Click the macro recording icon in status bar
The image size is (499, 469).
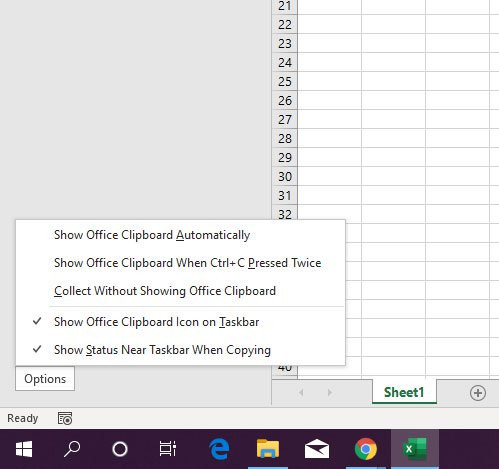pyautogui.click(x=65, y=418)
